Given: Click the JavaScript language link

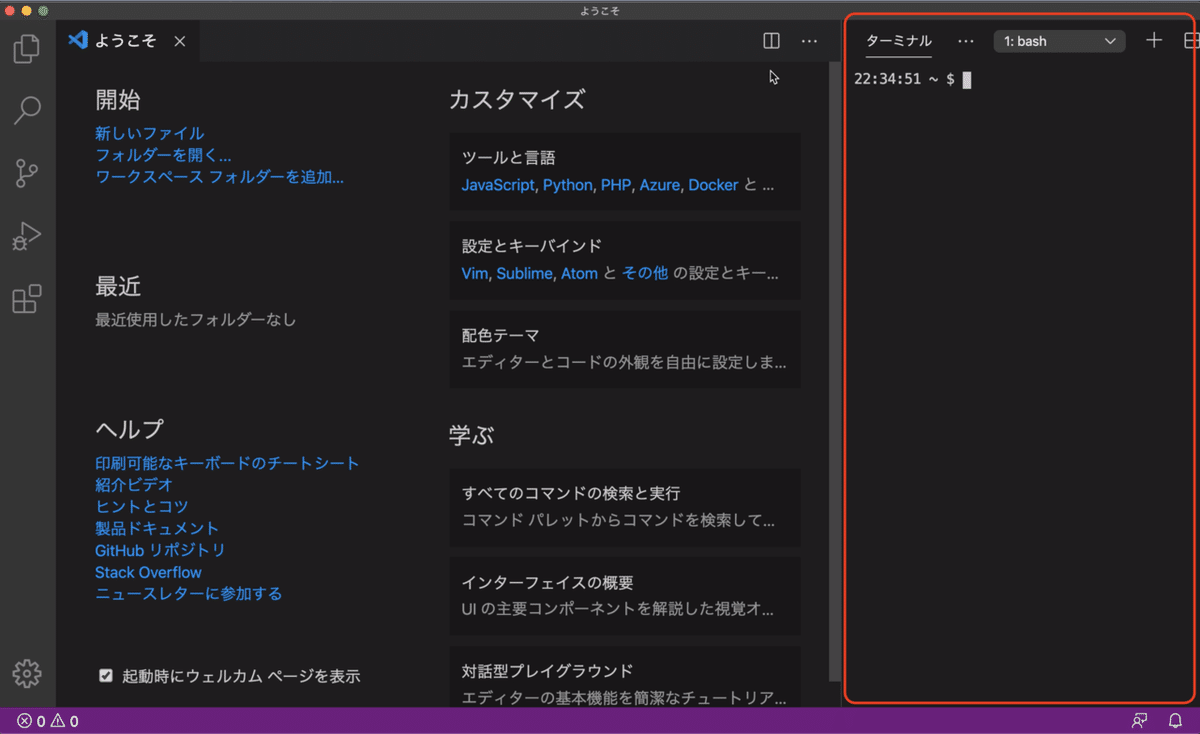Looking at the screenshot, I should (499, 185).
